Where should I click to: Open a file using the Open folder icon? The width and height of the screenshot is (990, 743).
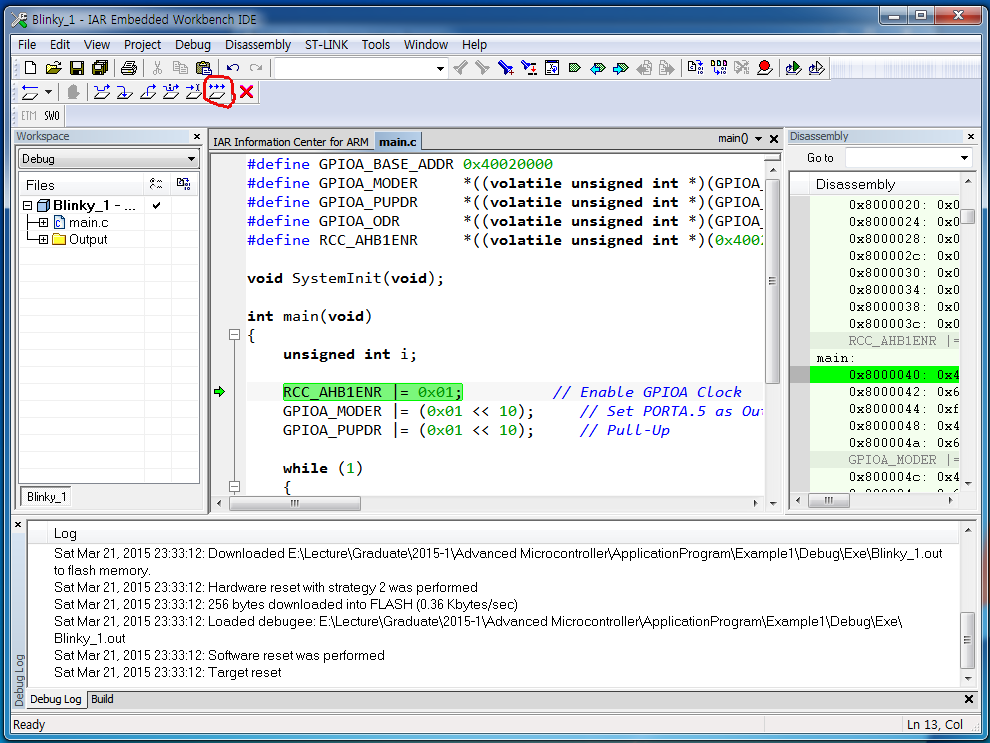click(x=54, y=68)
